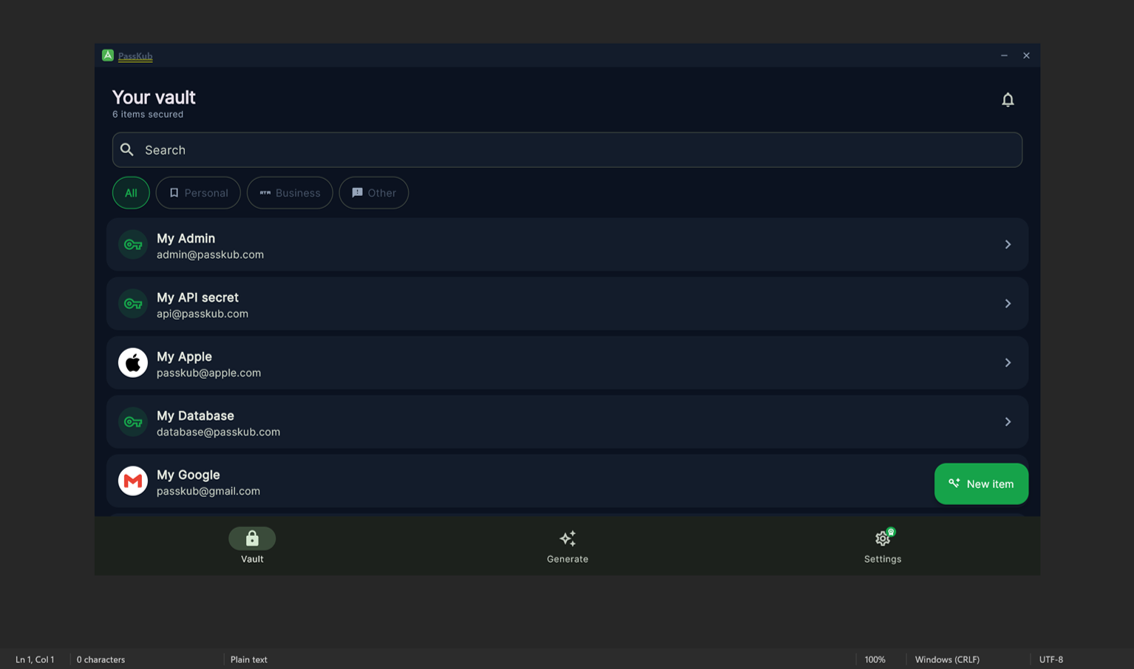Click the Settings gear icon

[x=882, y=538]
